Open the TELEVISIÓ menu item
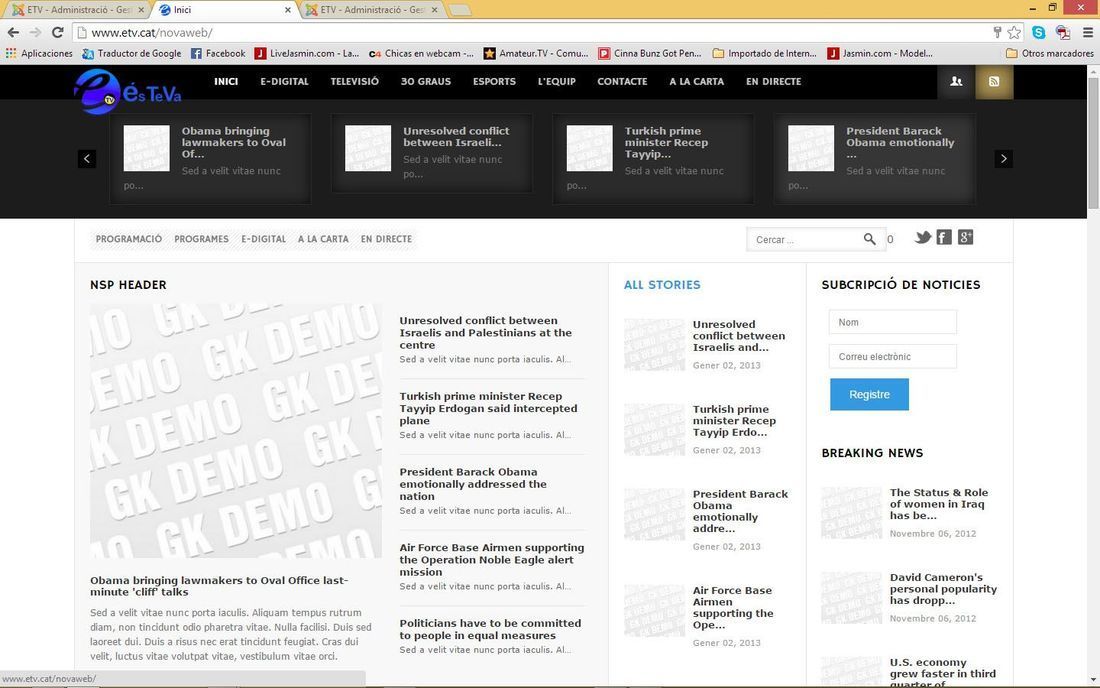Viewport: 1100px width, 688px height. 354,81
